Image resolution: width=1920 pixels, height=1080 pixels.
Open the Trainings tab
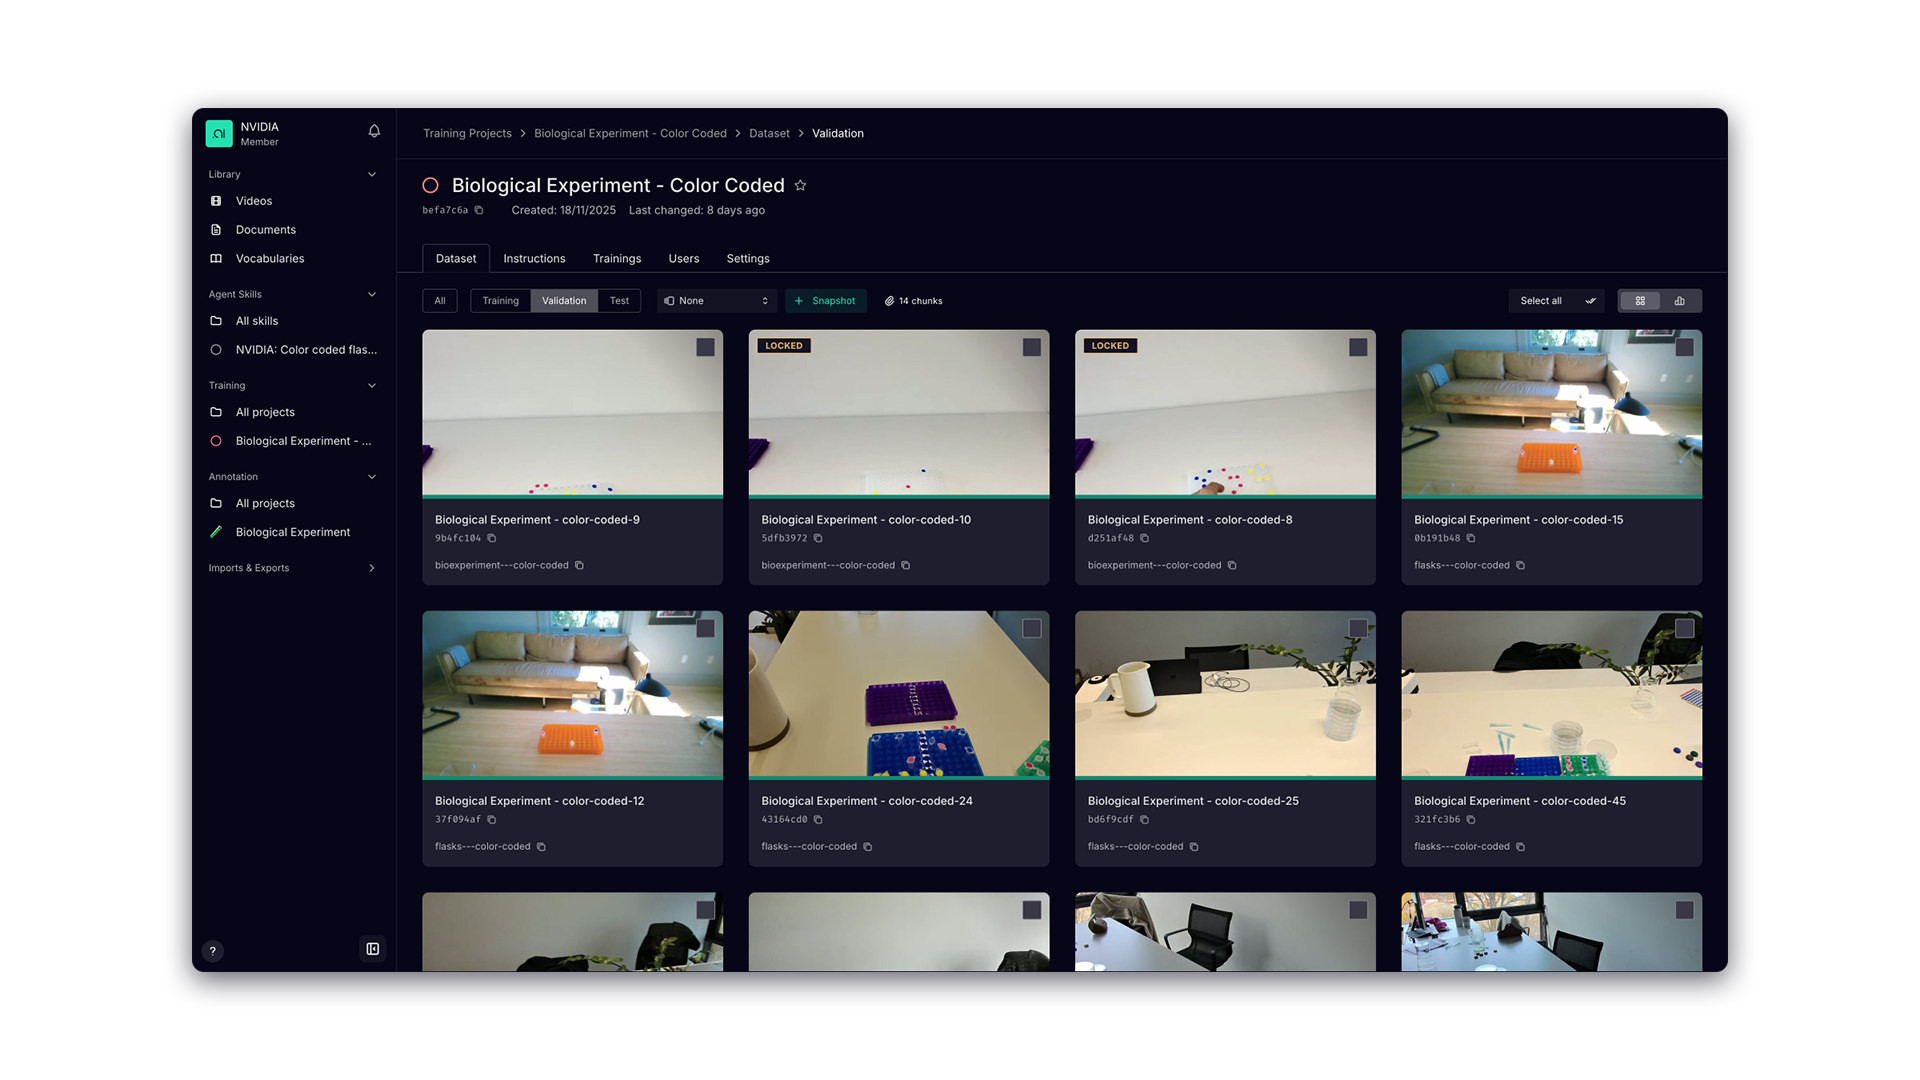(617, 258)
